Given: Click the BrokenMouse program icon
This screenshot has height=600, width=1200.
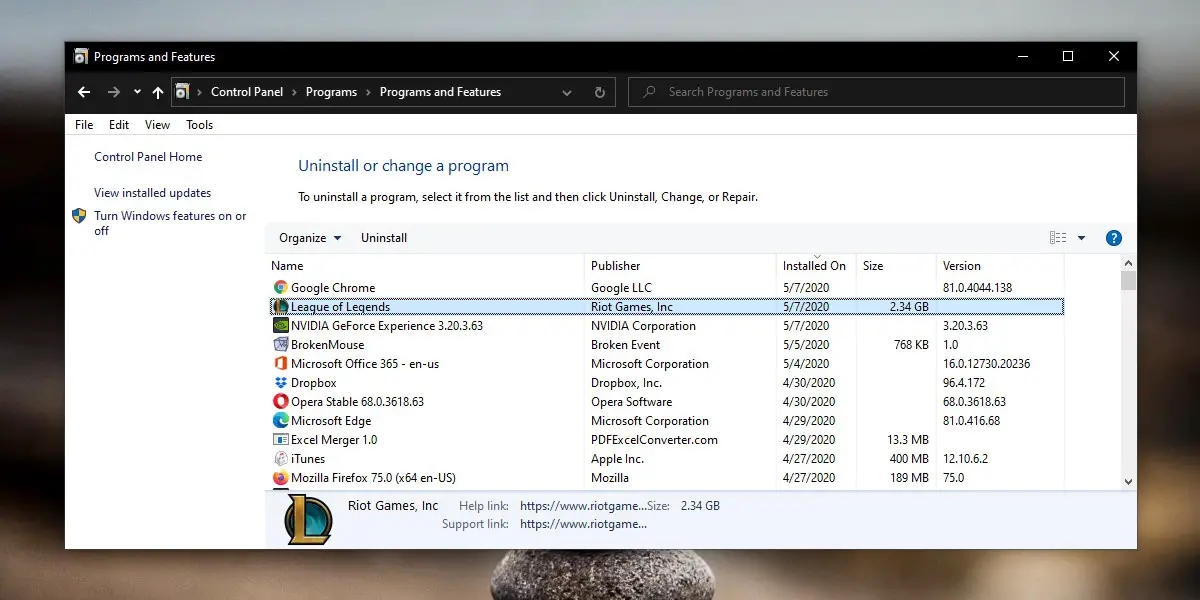Looking at the screenshot, I should click(281, 345).
